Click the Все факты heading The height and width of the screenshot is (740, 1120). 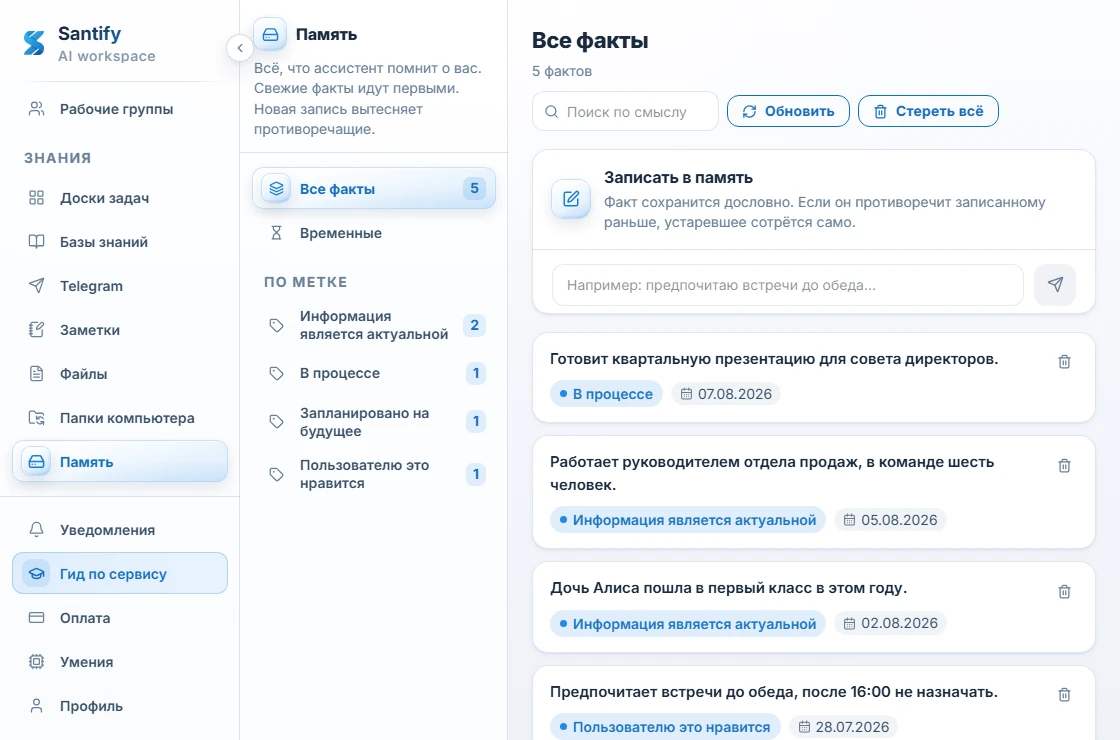tap(590, 41)
